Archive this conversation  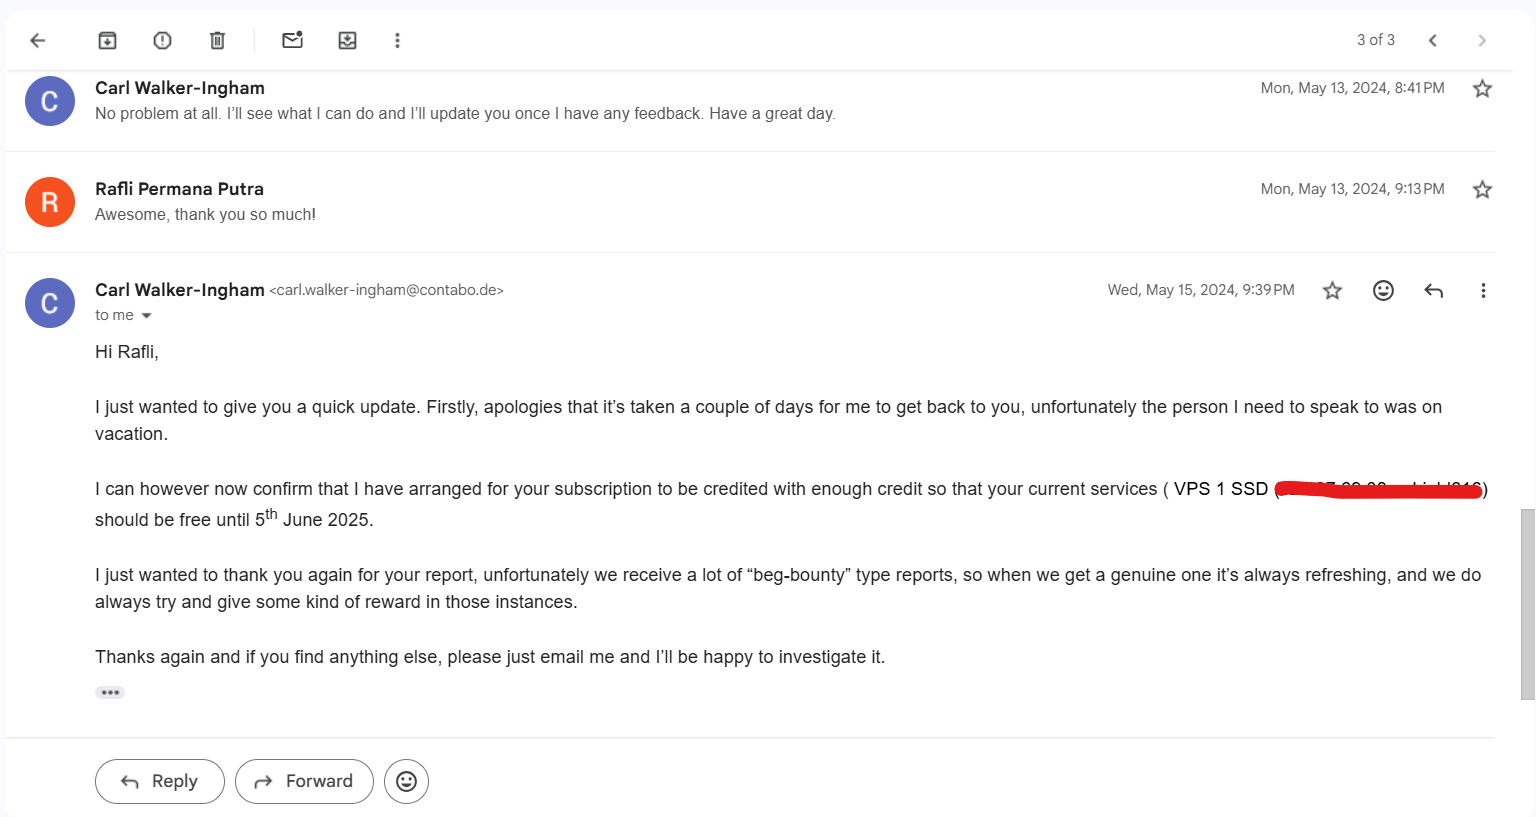pos(107,40)
